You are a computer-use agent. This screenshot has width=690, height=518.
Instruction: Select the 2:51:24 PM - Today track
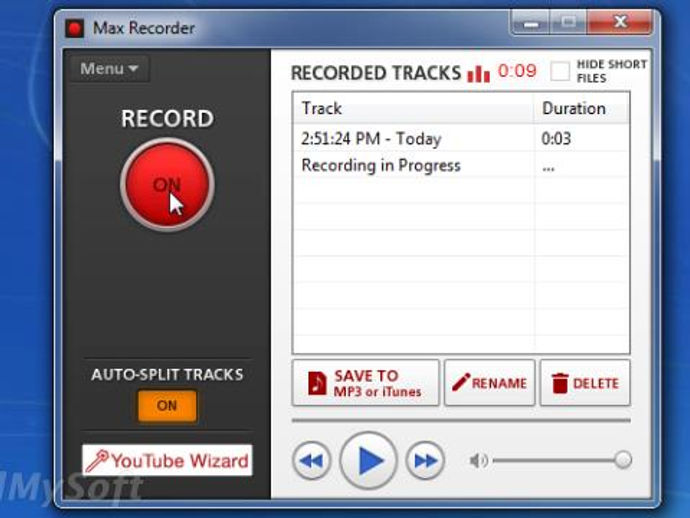[461, 139]
